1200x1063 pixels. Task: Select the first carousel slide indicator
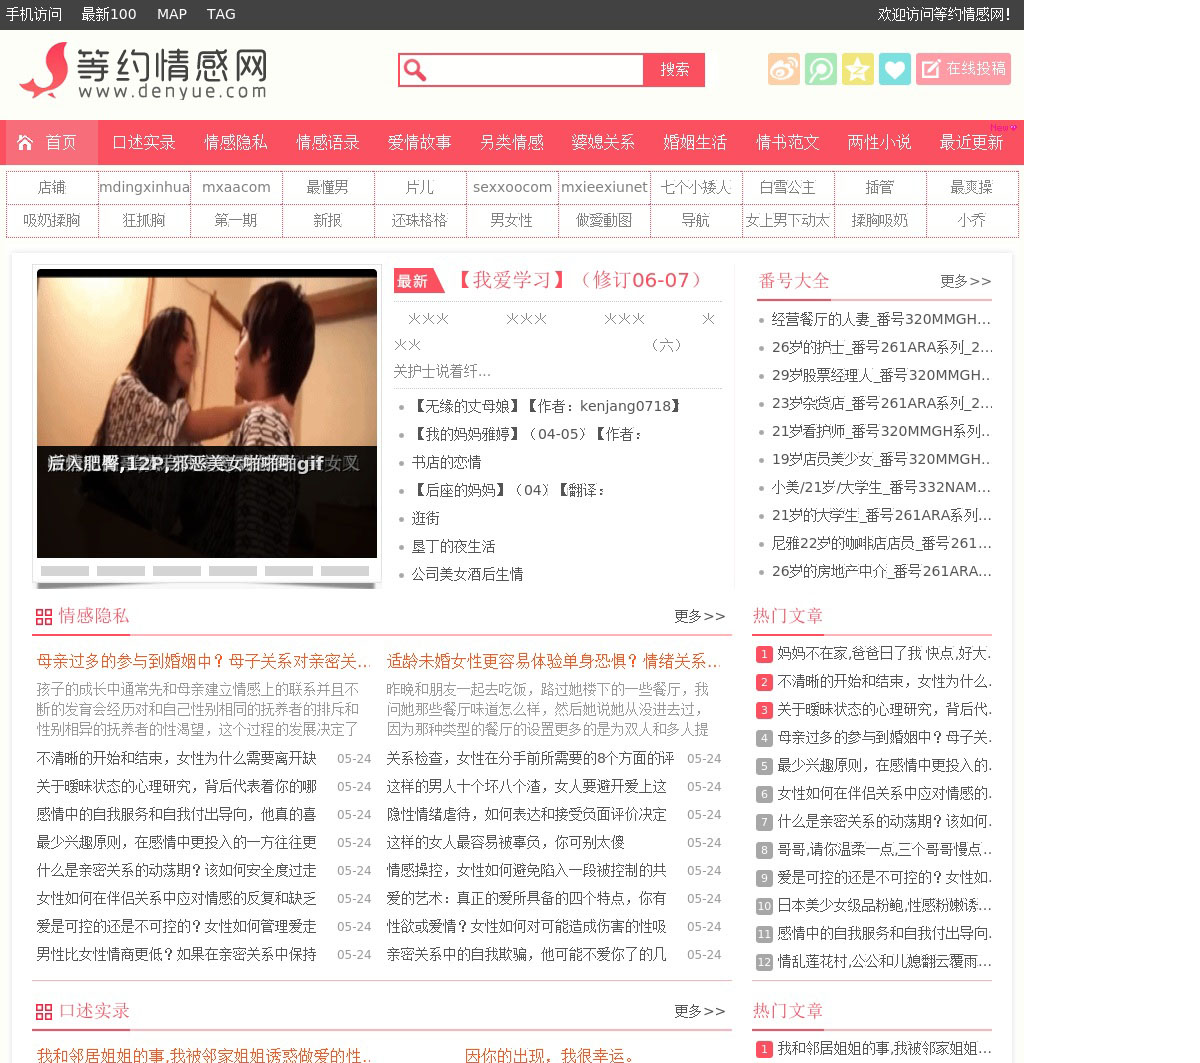tap(65, 571)
